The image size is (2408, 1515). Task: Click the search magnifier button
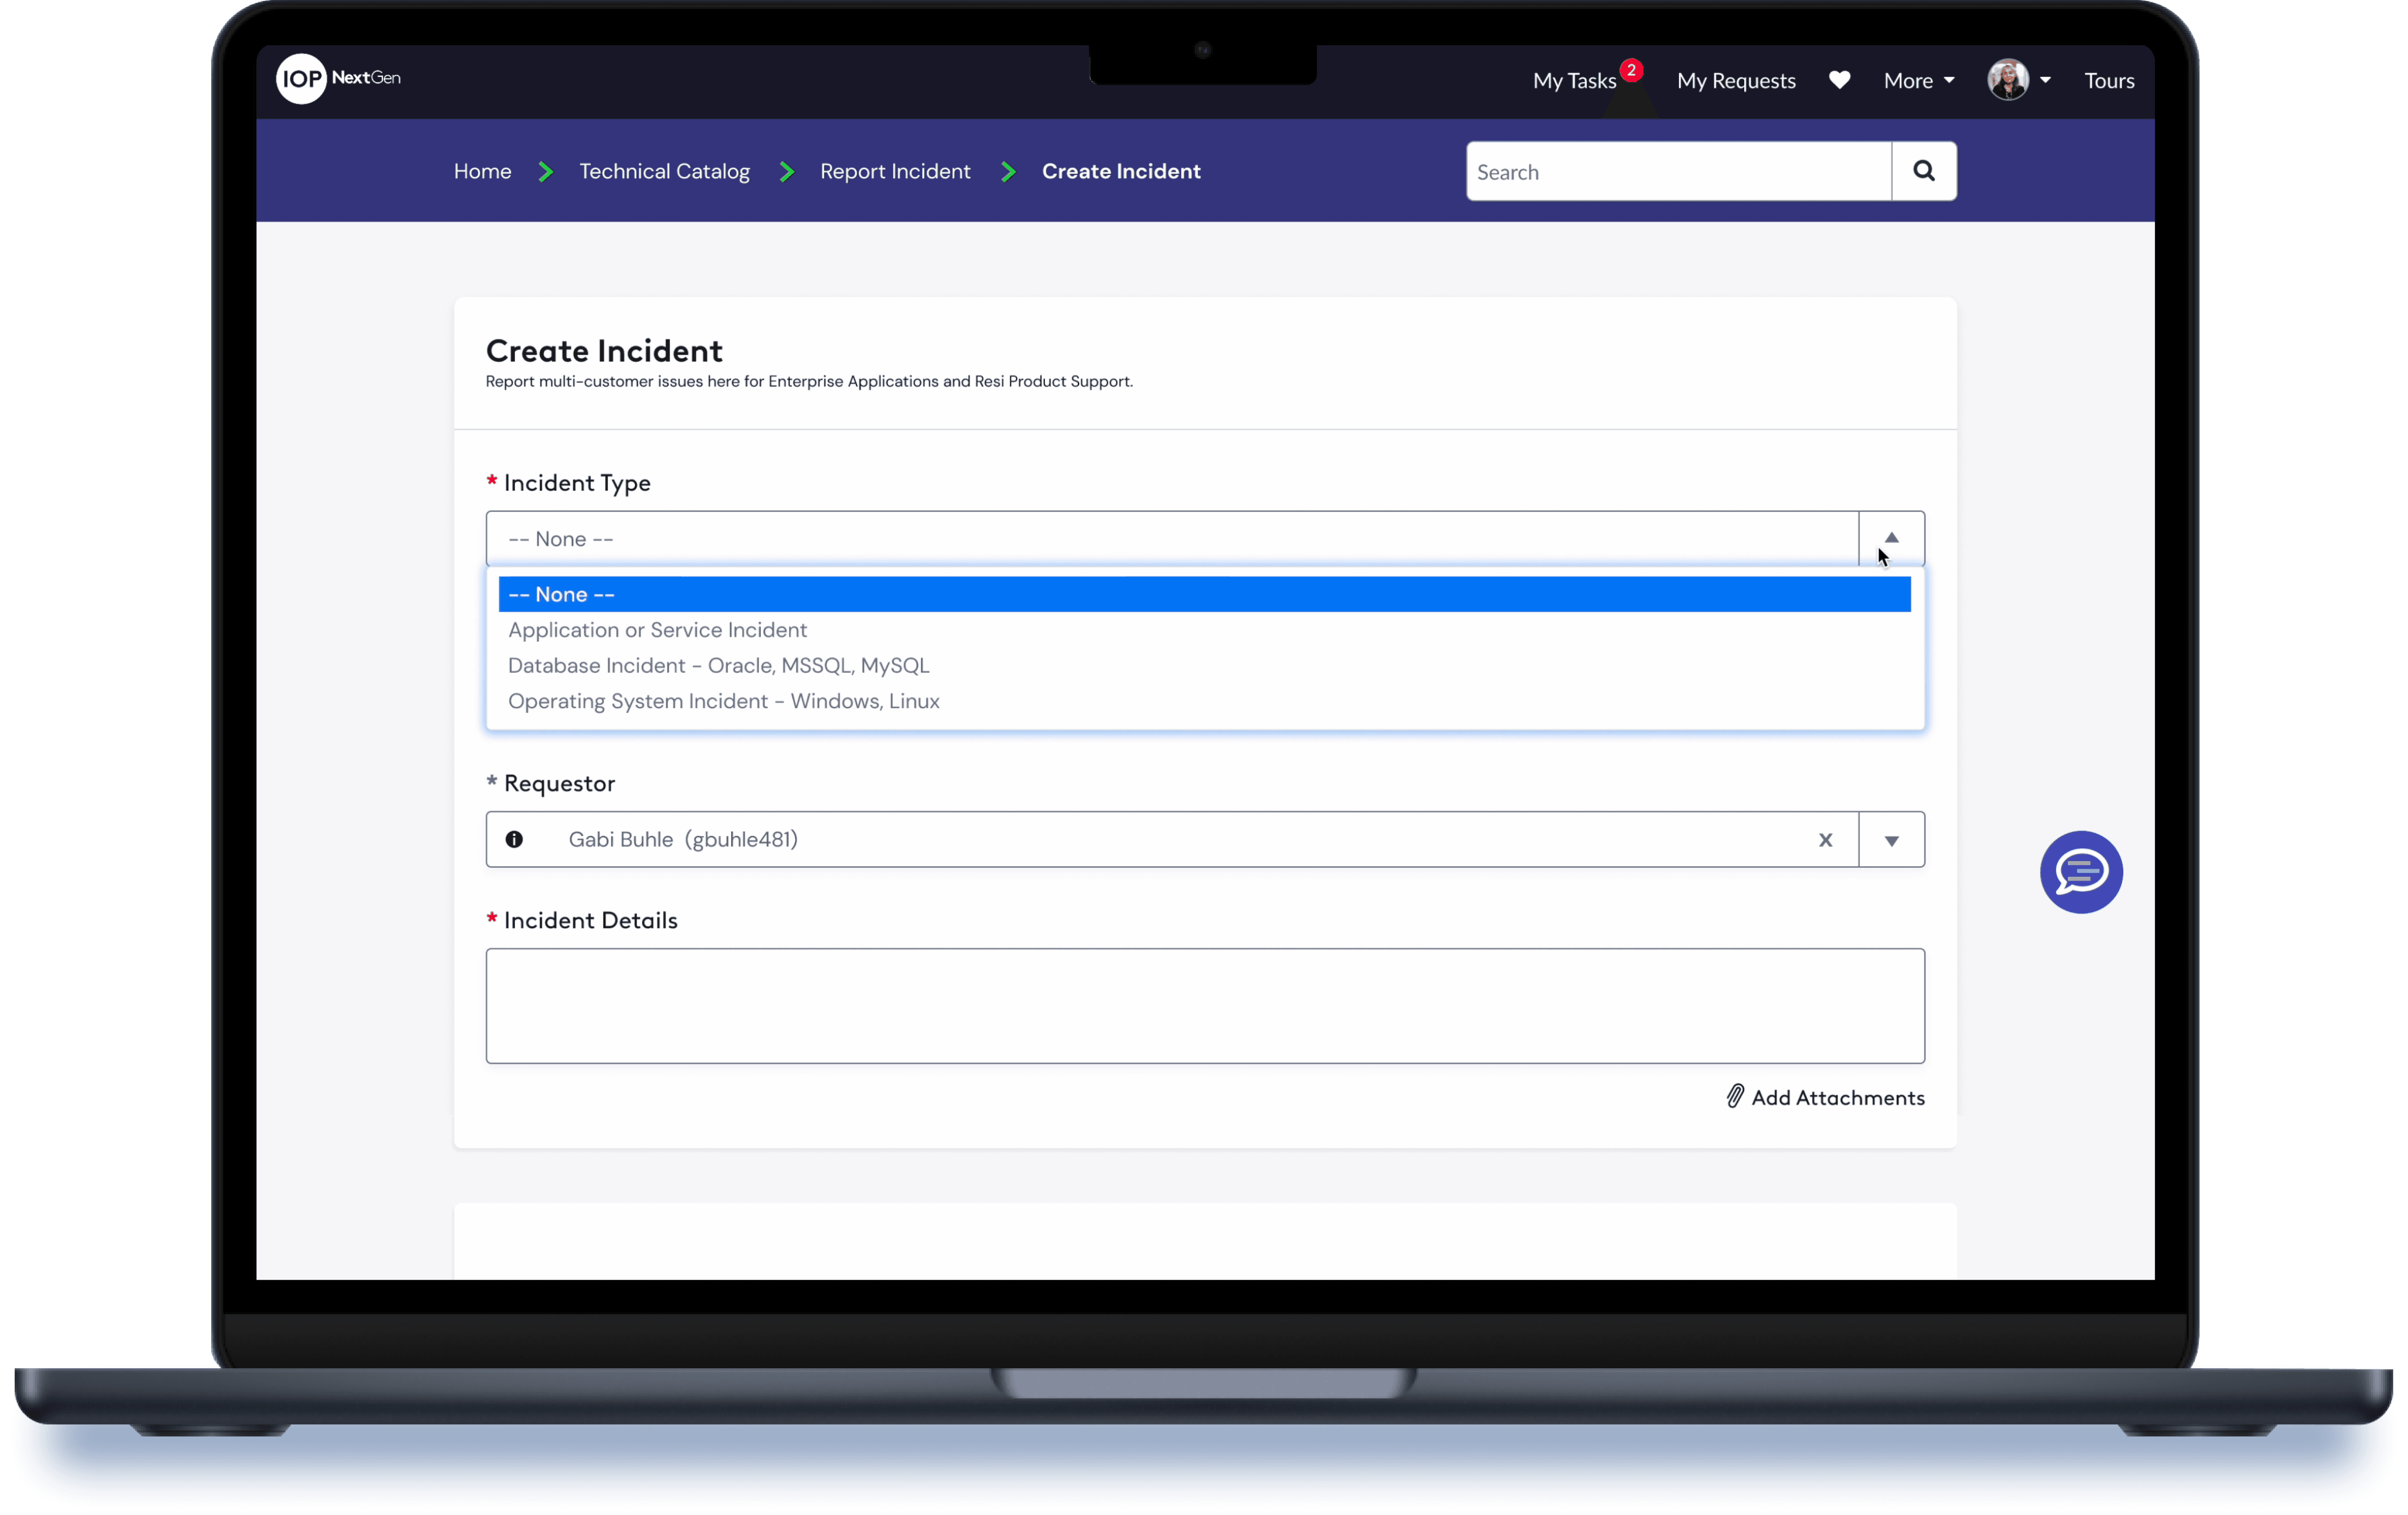(1923, 171)
